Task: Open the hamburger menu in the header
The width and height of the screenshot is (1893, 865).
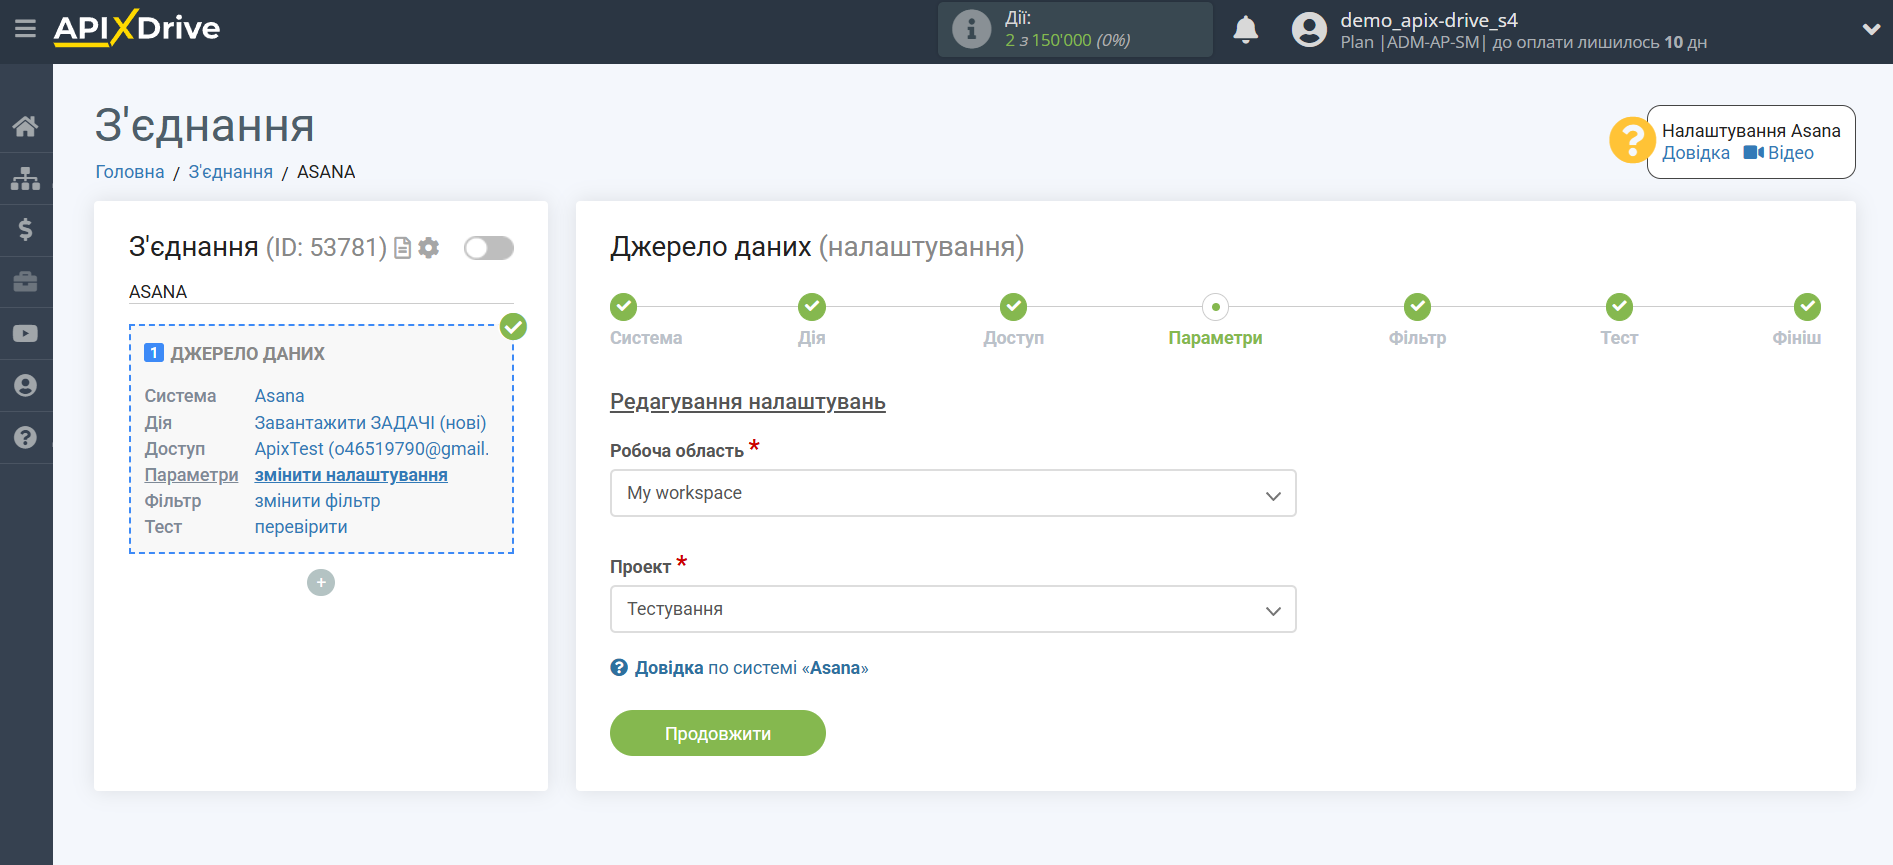Action: pyautogui.click(x=25, y=29)
